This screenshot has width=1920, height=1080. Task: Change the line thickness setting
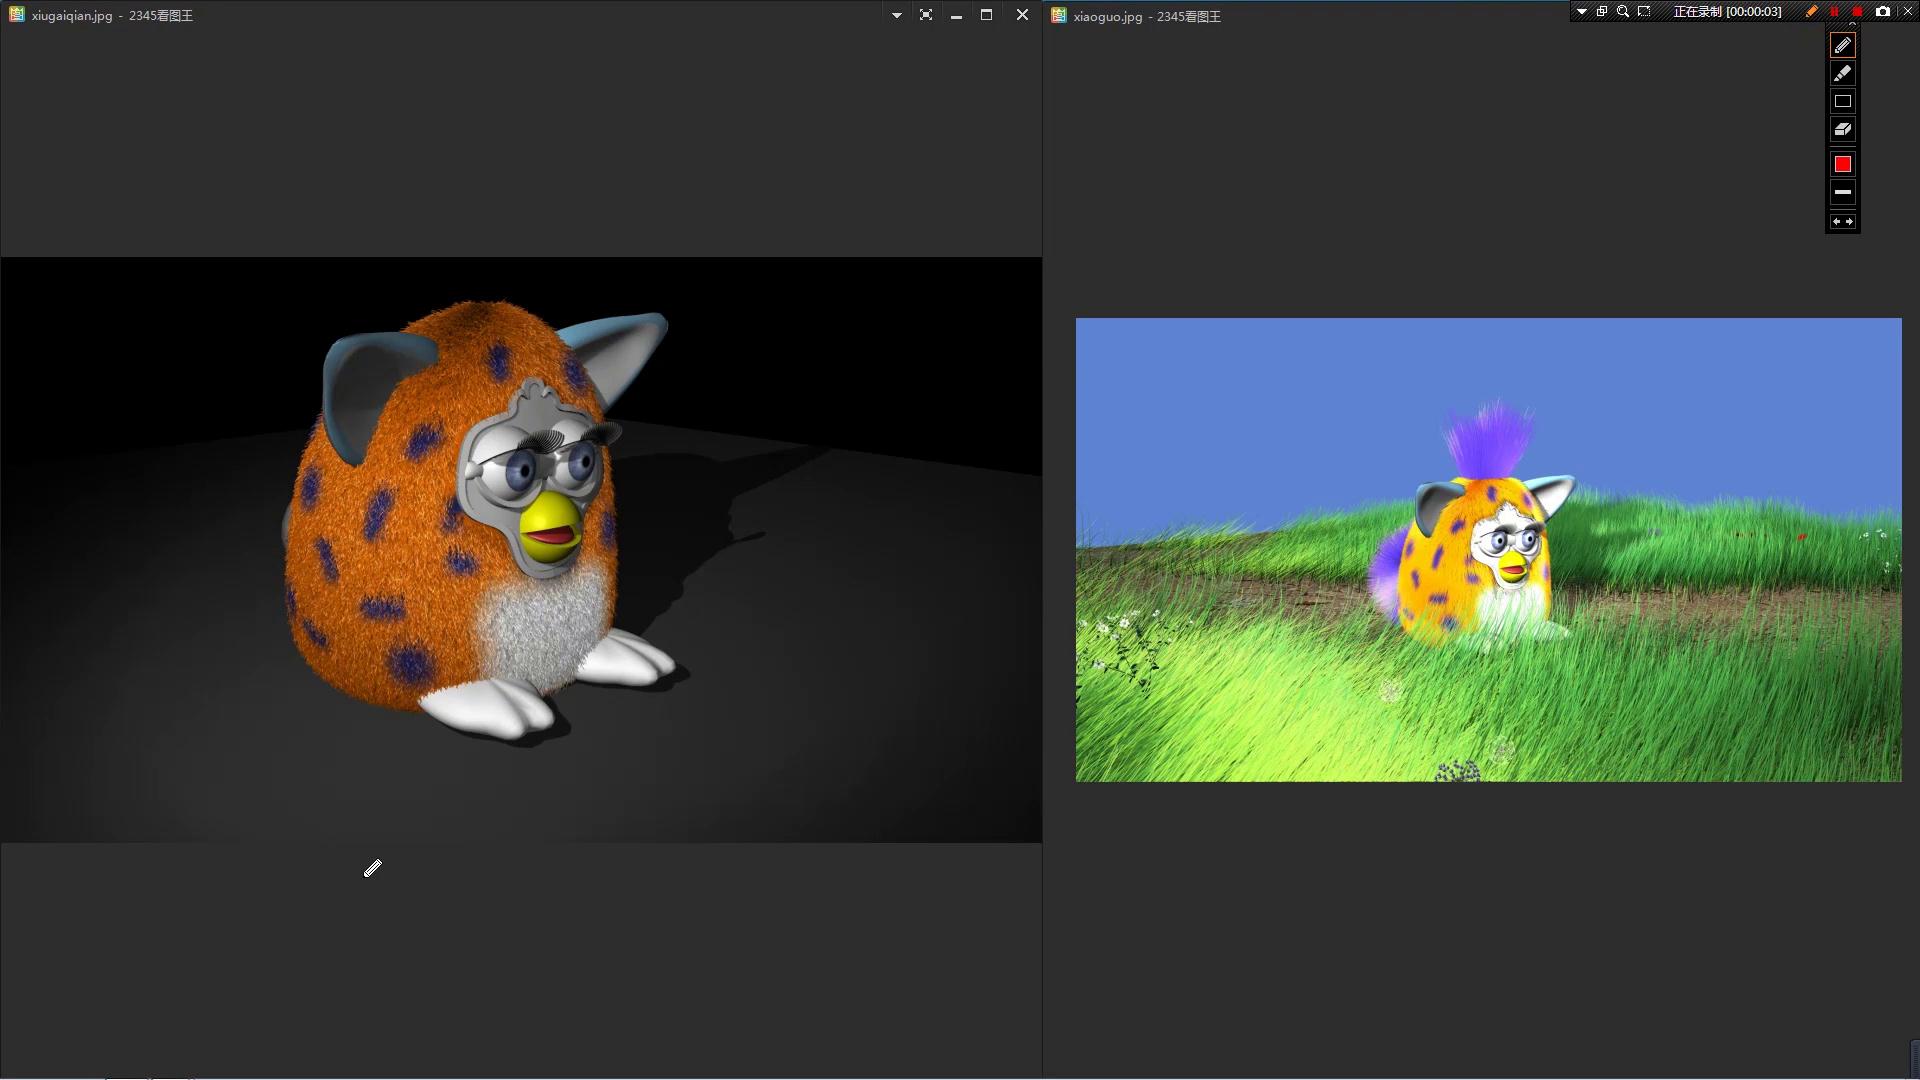(x=1843, y=192)
